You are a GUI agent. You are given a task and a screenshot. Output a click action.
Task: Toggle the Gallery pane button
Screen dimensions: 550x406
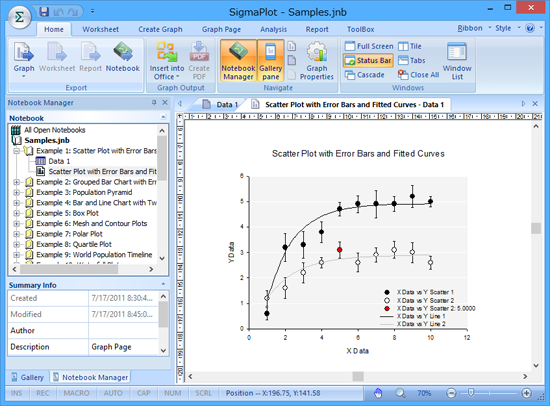coord(270,60)
